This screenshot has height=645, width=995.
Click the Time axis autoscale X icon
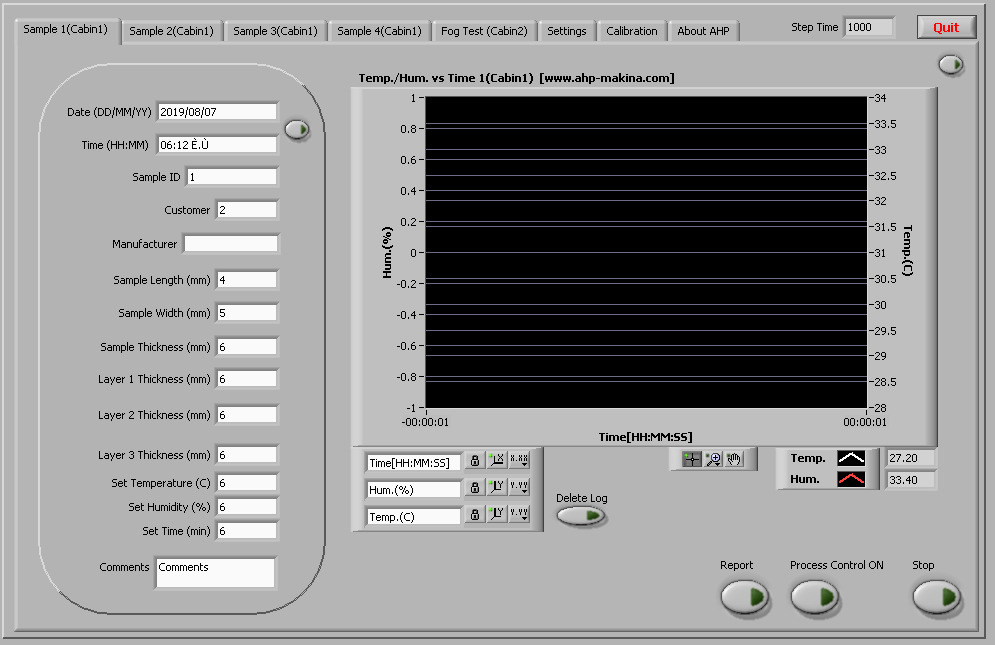click(x=497, y=461)
